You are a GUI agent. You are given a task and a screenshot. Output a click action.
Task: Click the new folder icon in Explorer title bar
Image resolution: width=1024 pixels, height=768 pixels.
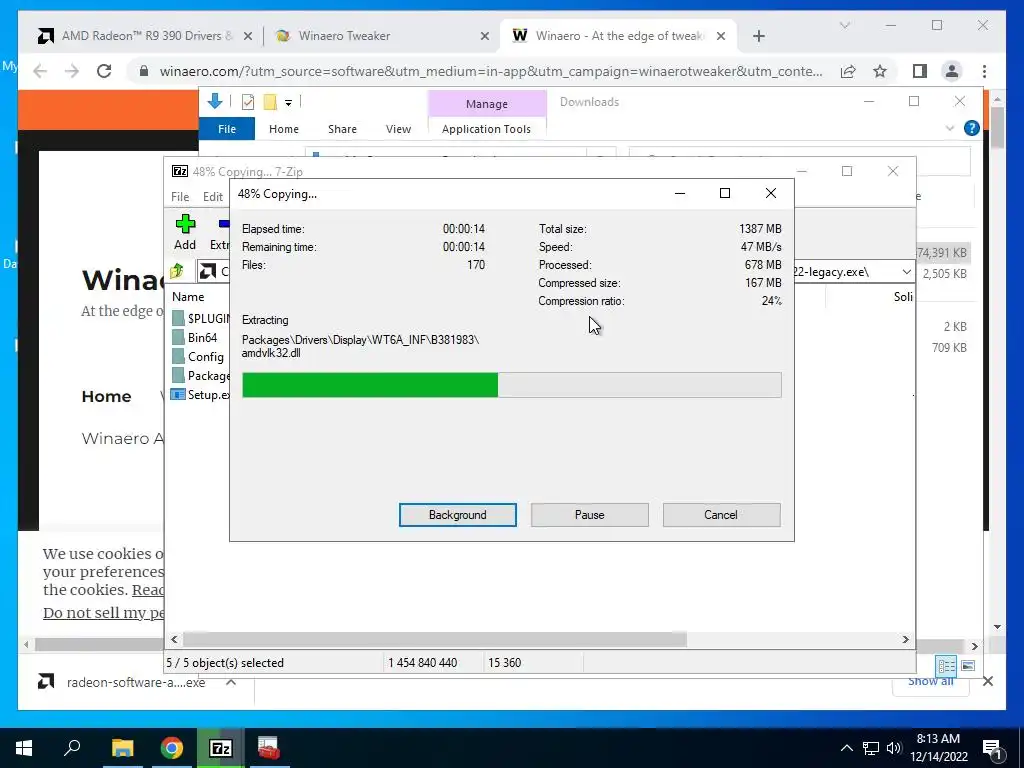point(270,102)
